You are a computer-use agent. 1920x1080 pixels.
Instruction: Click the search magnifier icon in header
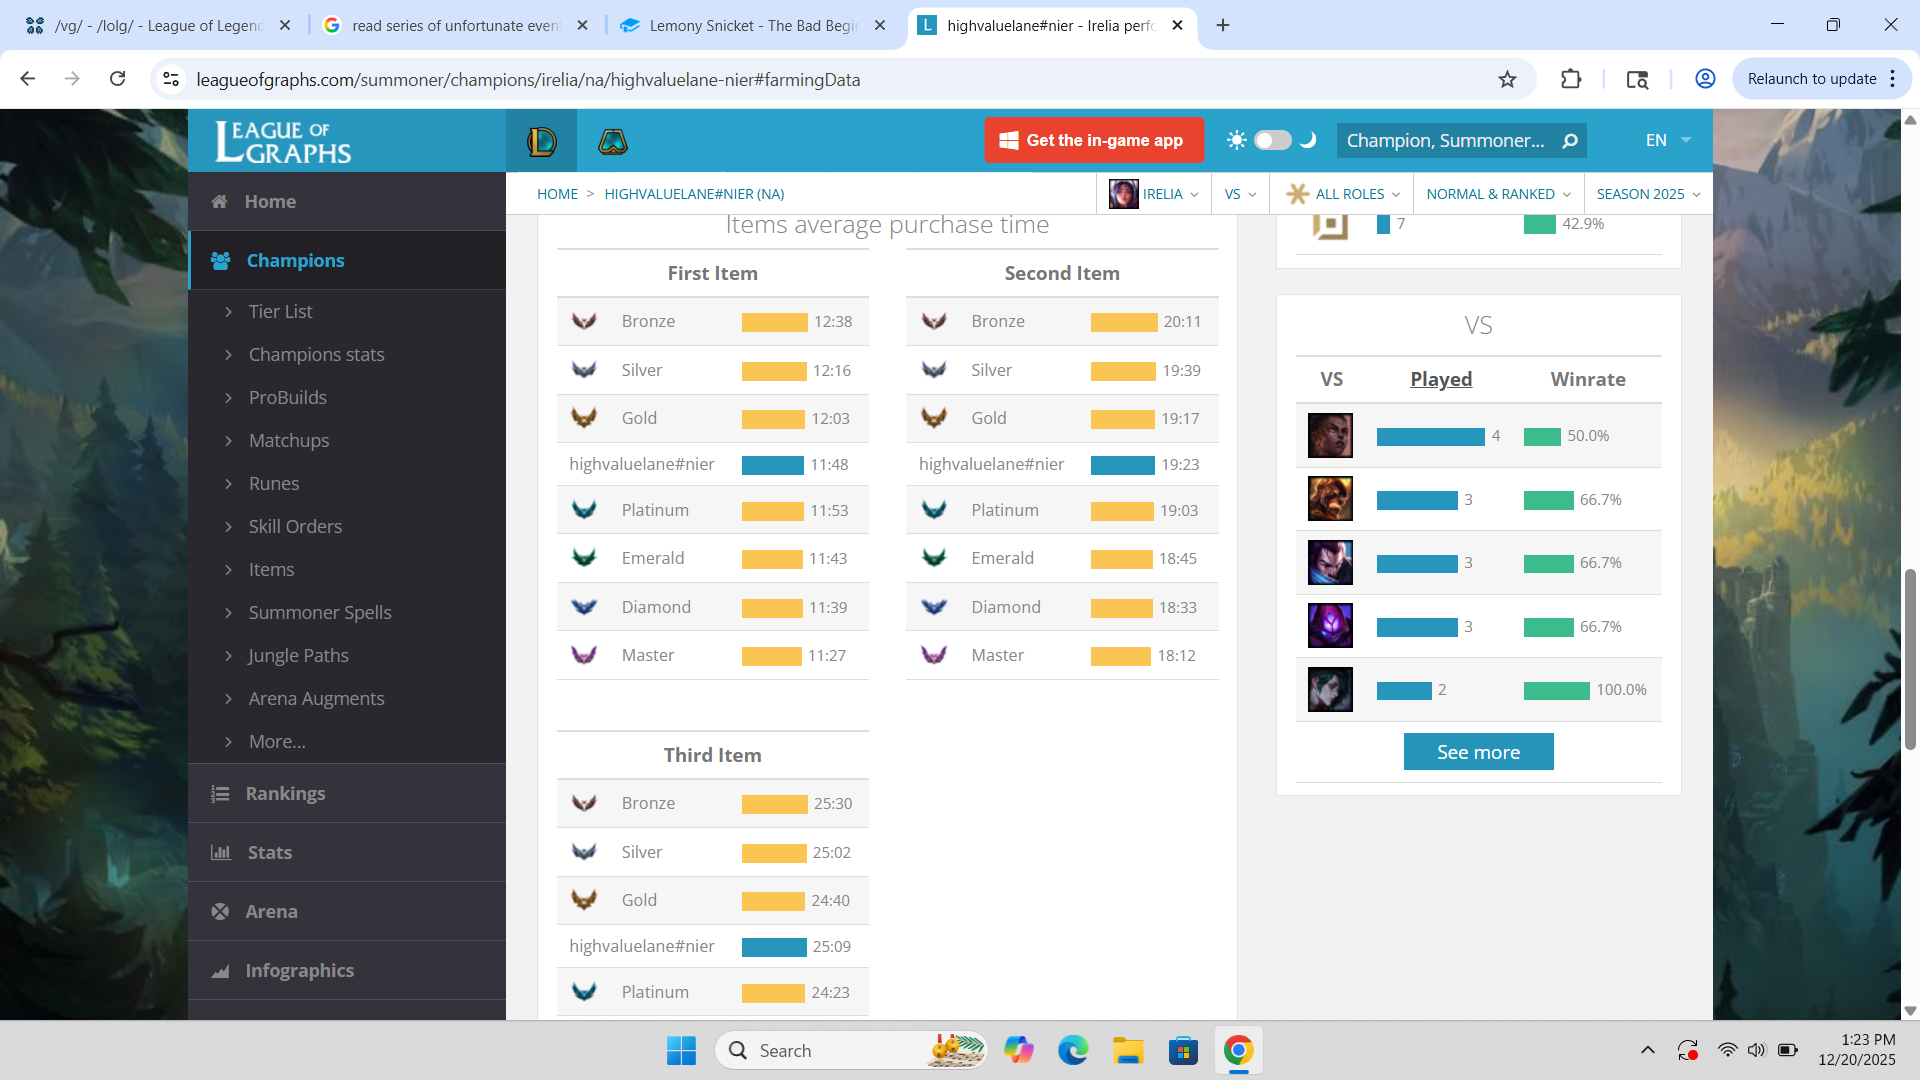click(x=1570, y=141)
